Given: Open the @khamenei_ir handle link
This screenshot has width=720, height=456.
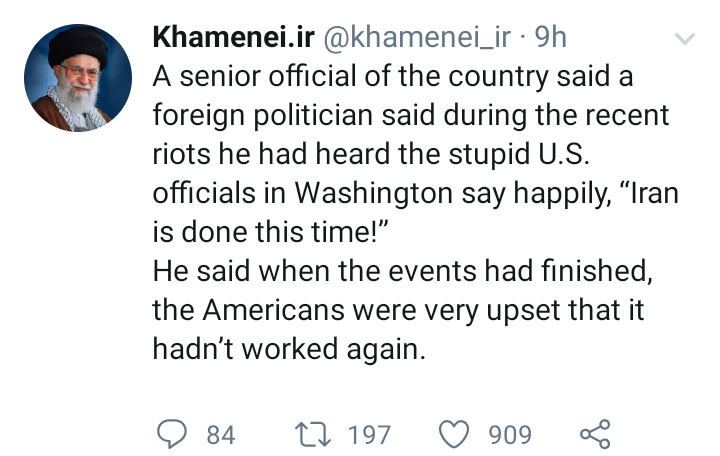Looking at the screenshot, I should click(417, 37).
